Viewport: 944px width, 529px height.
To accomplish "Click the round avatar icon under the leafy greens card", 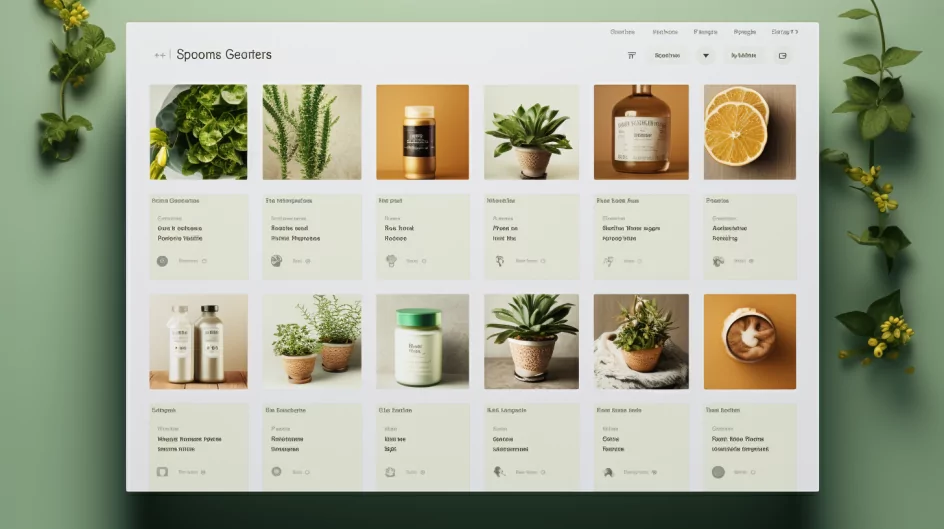I will (x=163, y=261).
